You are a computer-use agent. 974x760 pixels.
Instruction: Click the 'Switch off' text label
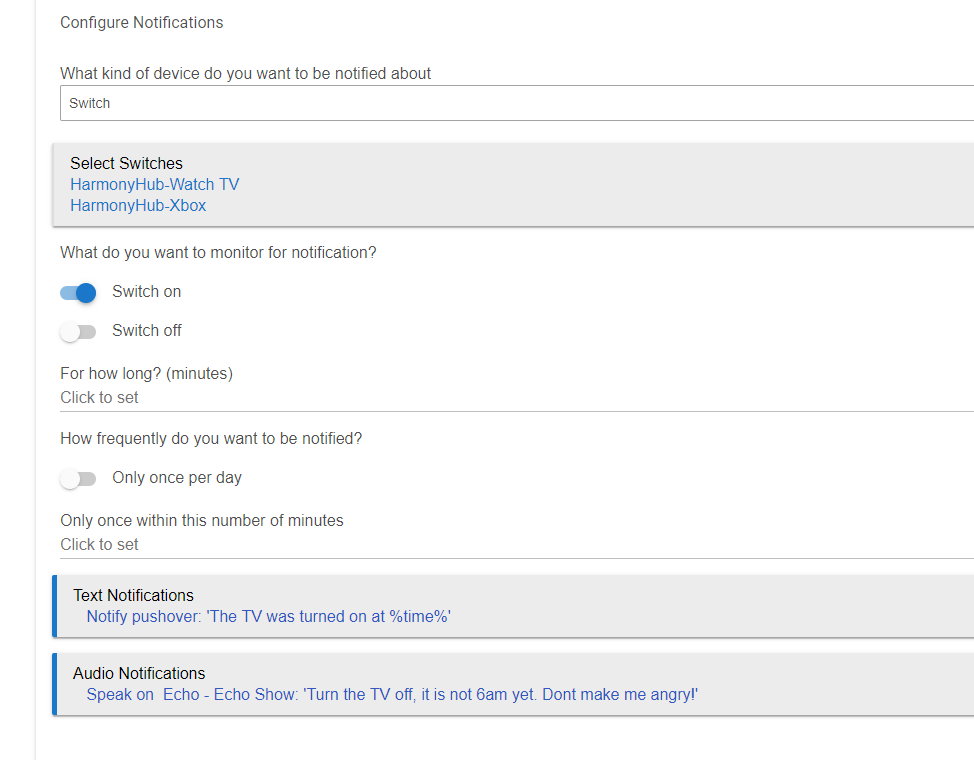click(x=147, y=331)
